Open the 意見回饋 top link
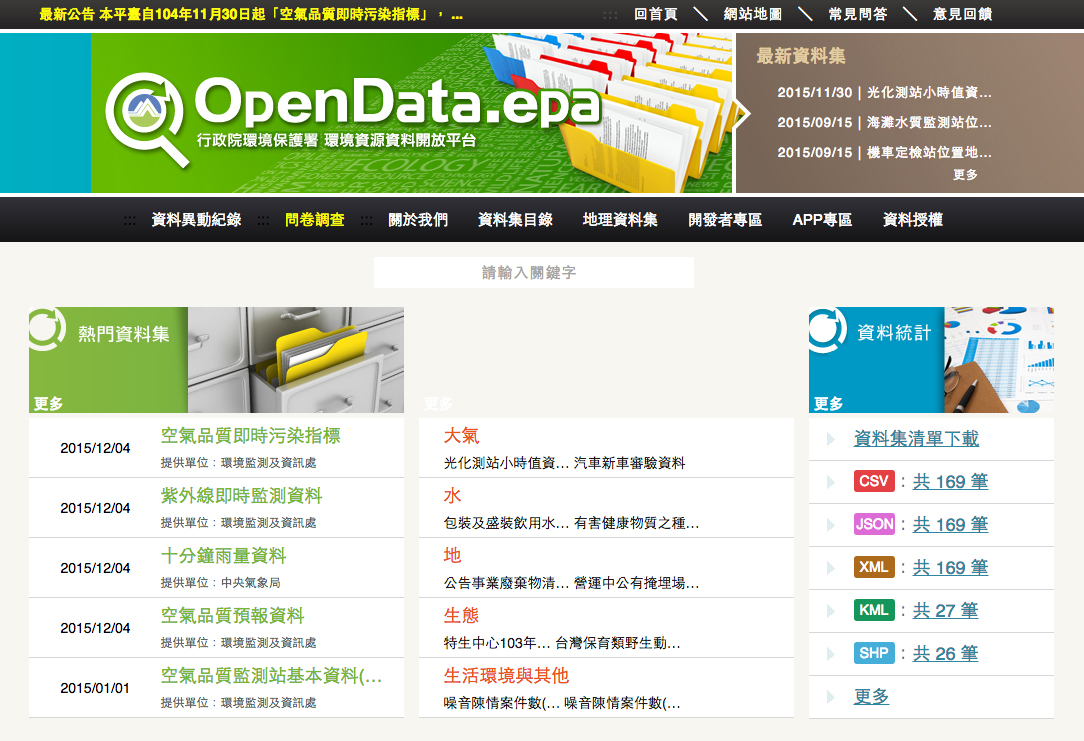The image size is (1084, 741). 963,14
